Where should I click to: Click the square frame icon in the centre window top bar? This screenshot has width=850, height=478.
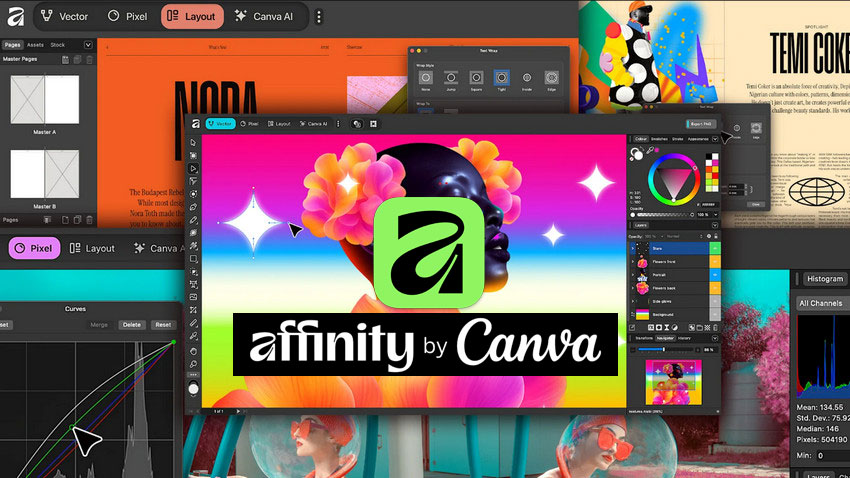pos(374,124)
